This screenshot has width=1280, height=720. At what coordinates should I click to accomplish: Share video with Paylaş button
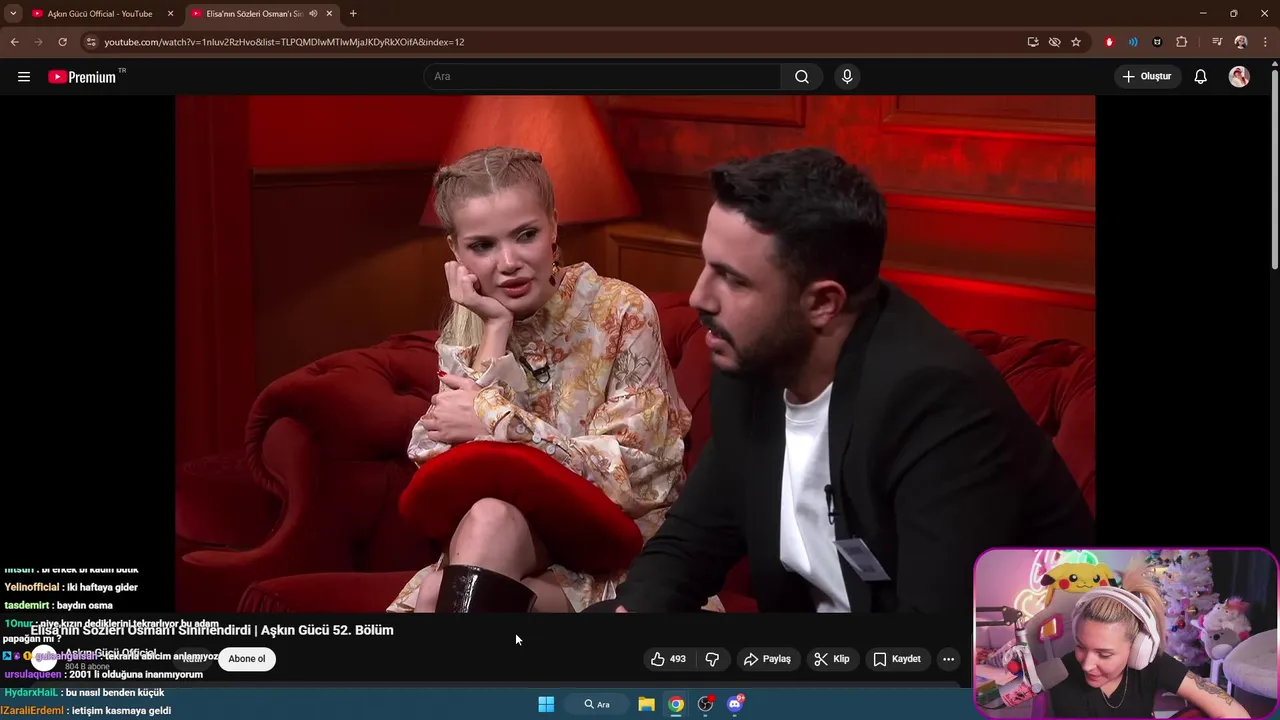click(x=767, y=659)
